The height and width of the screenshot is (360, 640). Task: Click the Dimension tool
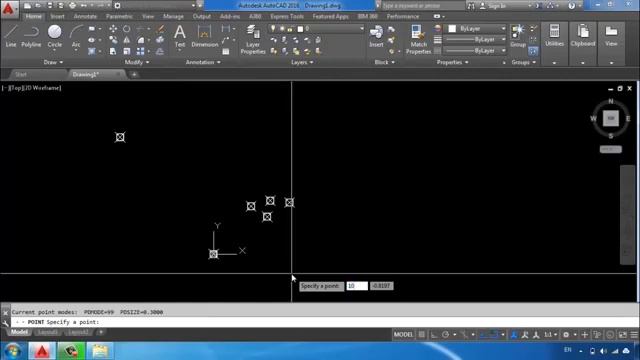204,36
